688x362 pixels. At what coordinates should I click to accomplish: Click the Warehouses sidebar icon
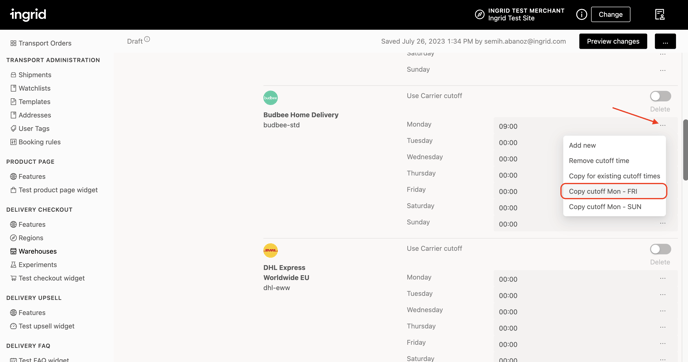[13, 251]
